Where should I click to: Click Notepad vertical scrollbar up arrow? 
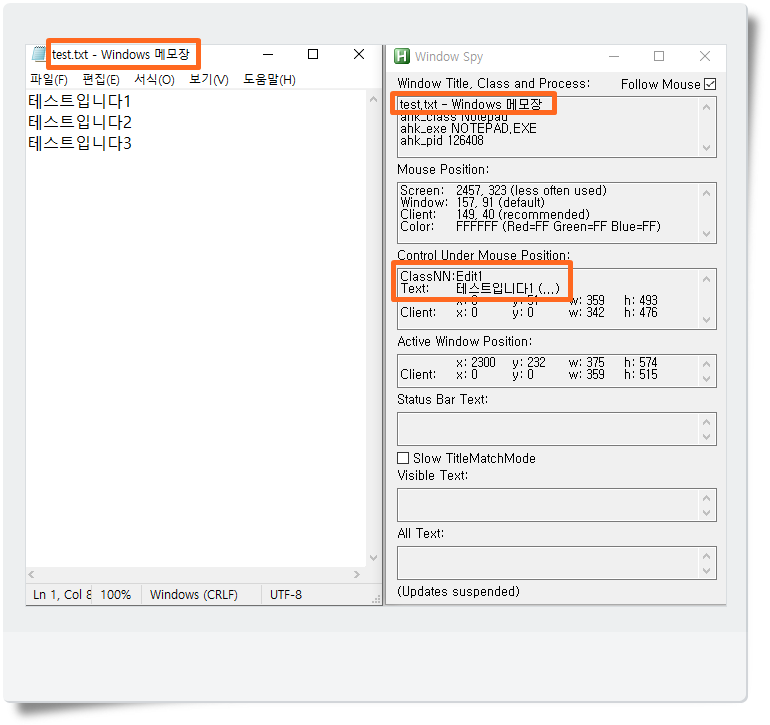(373, 99)
